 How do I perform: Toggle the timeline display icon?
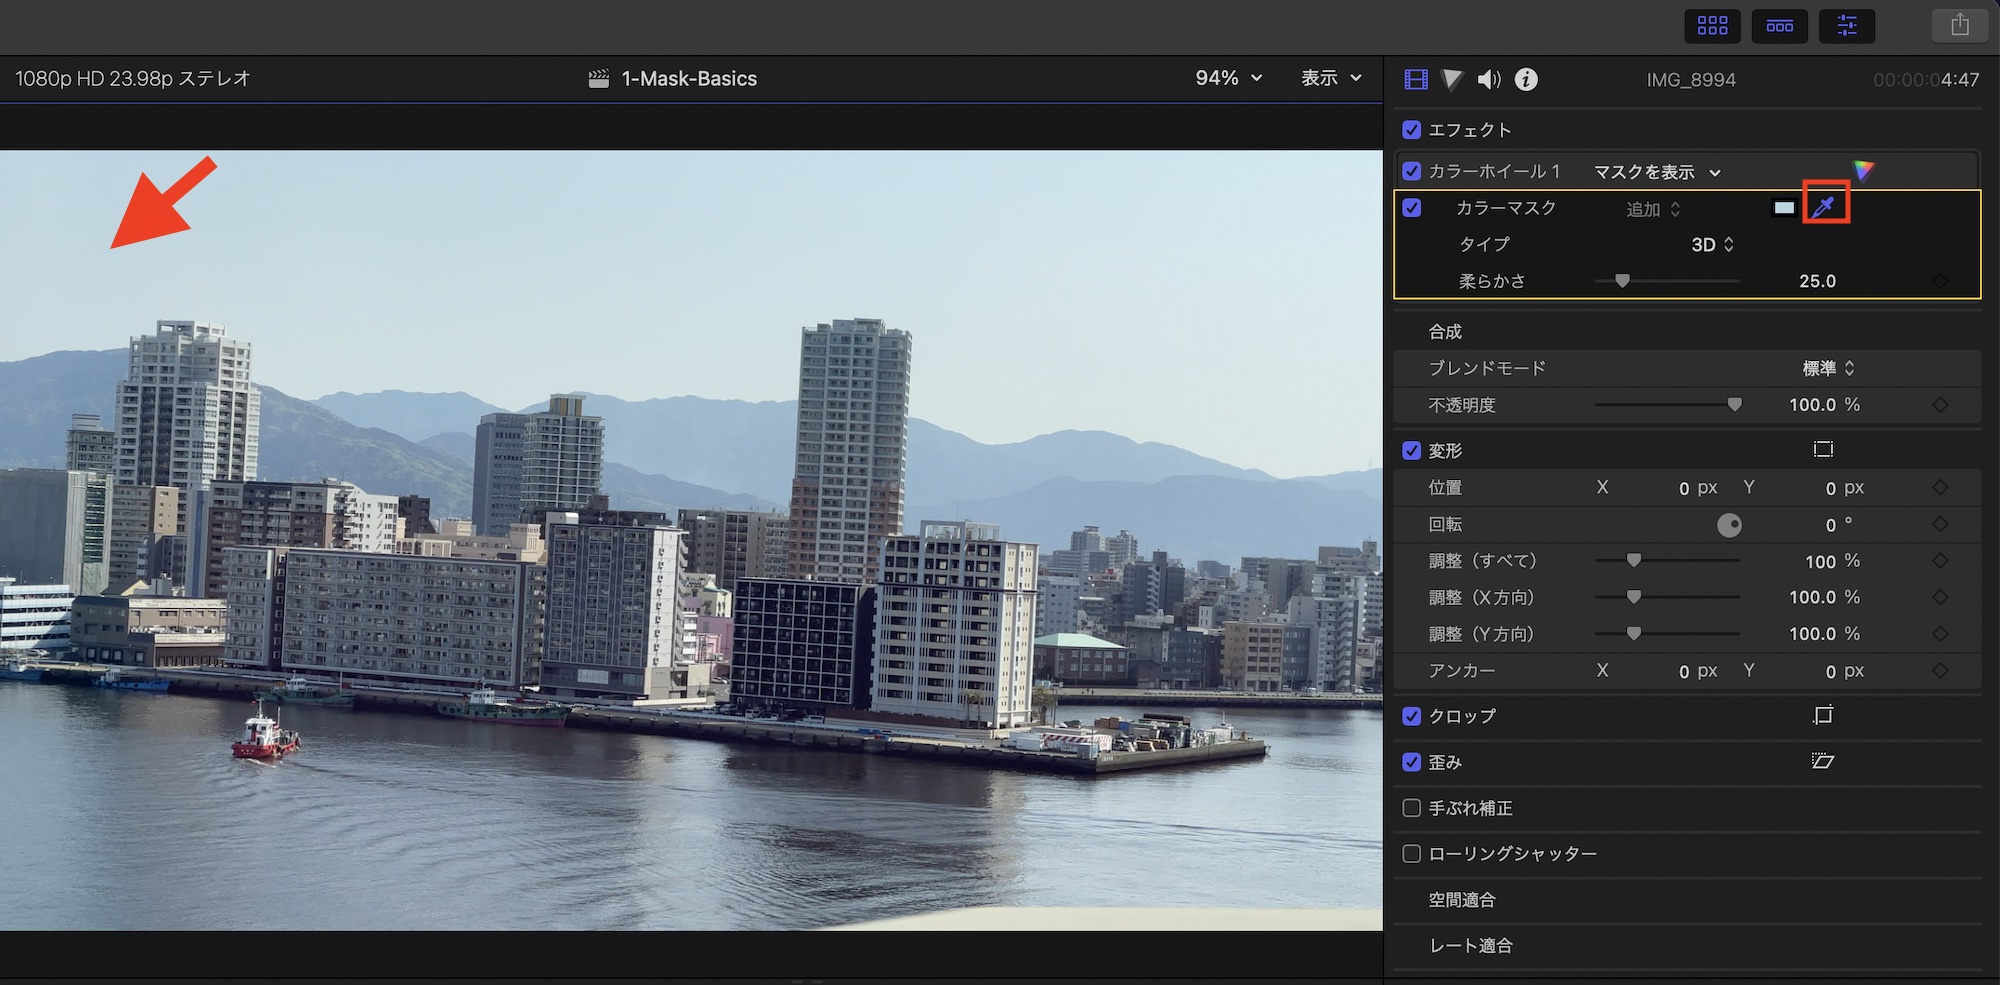(x=1779, y=26)
